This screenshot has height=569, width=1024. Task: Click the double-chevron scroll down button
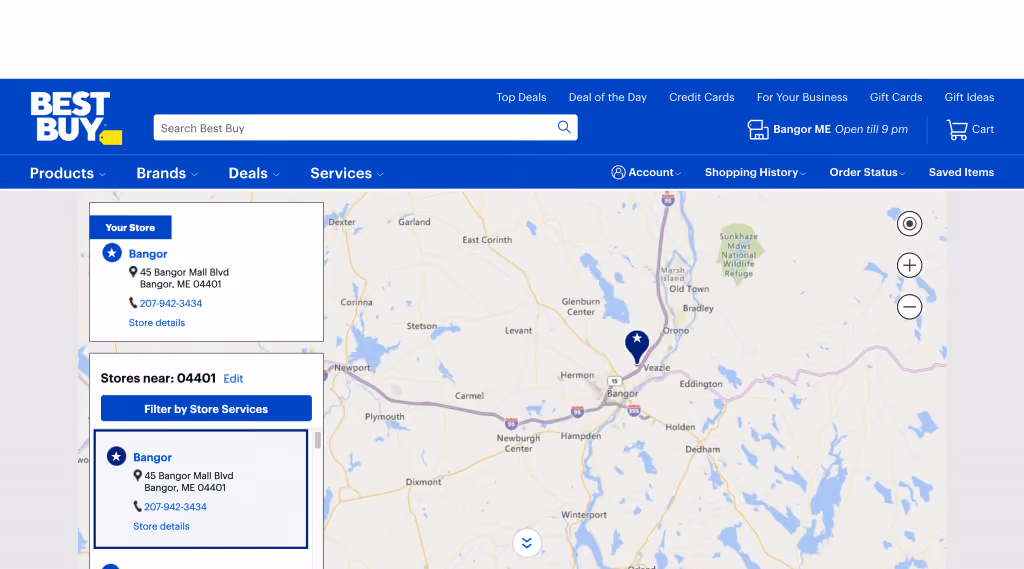526,543
